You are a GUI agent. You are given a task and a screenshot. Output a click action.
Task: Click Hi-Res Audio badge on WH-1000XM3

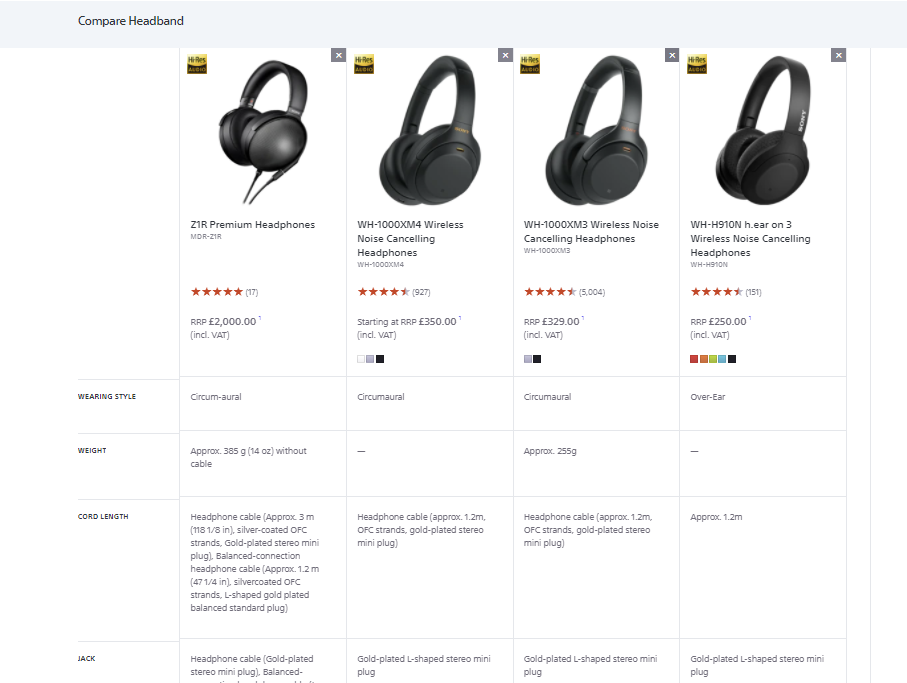pyautogui.click(x=530, y=64)
